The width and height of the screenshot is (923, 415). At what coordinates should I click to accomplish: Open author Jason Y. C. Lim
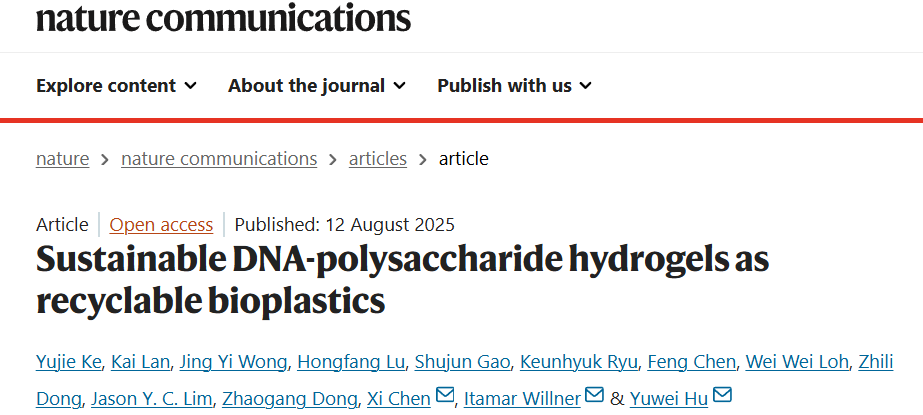point(152,399)
